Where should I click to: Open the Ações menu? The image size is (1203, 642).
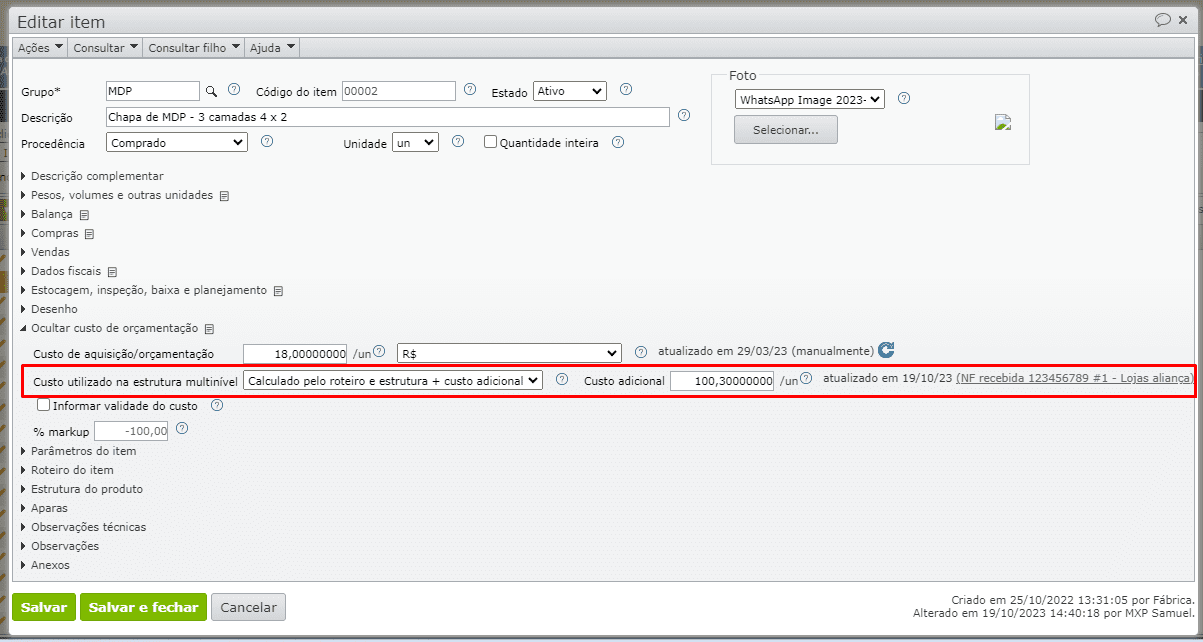click(41, 47)
